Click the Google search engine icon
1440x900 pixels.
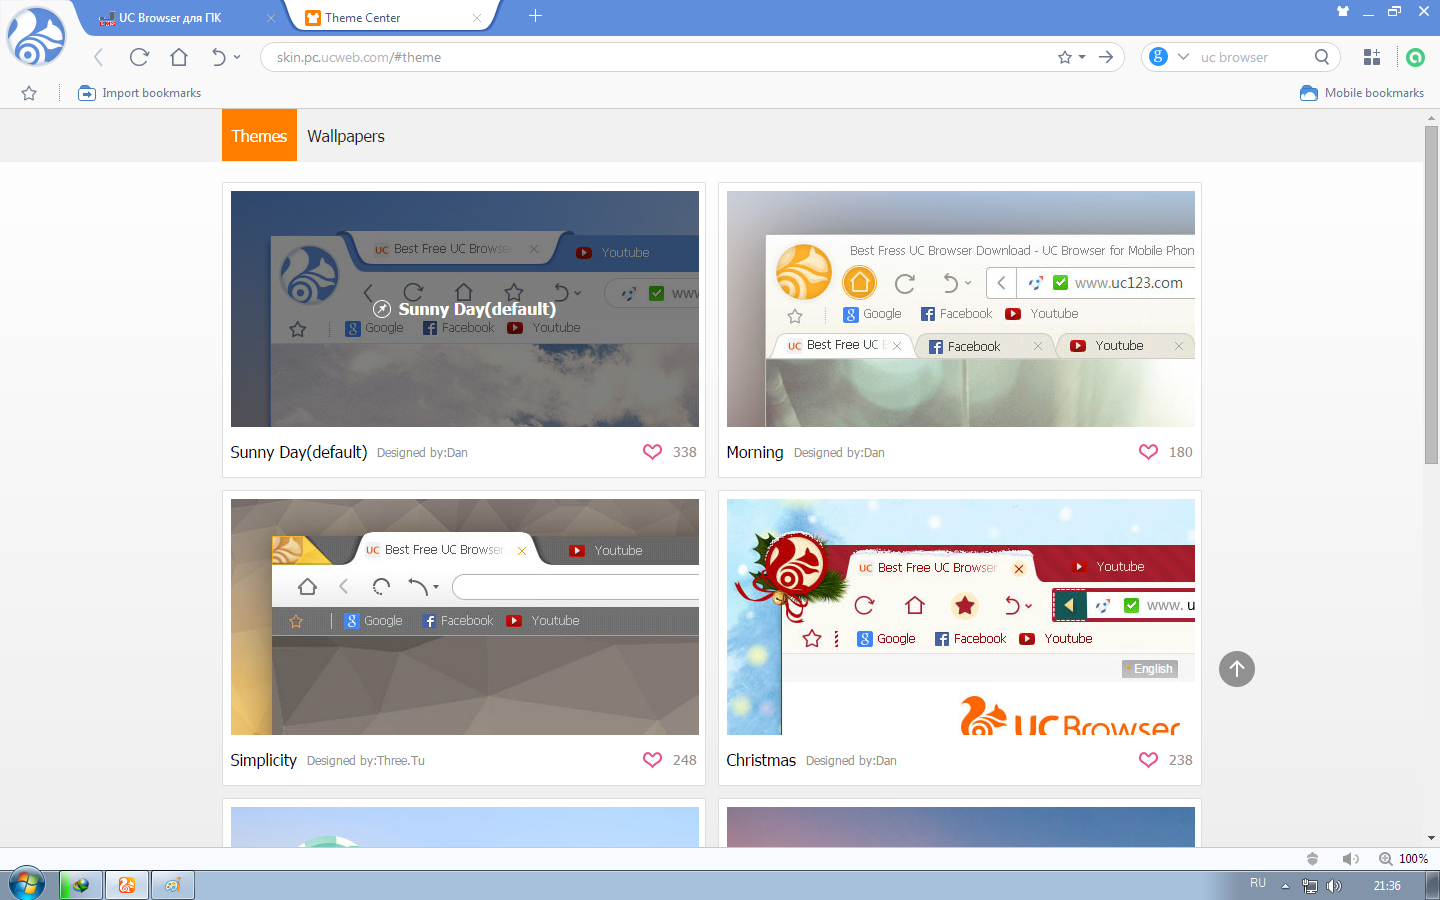pos(1158,57)
